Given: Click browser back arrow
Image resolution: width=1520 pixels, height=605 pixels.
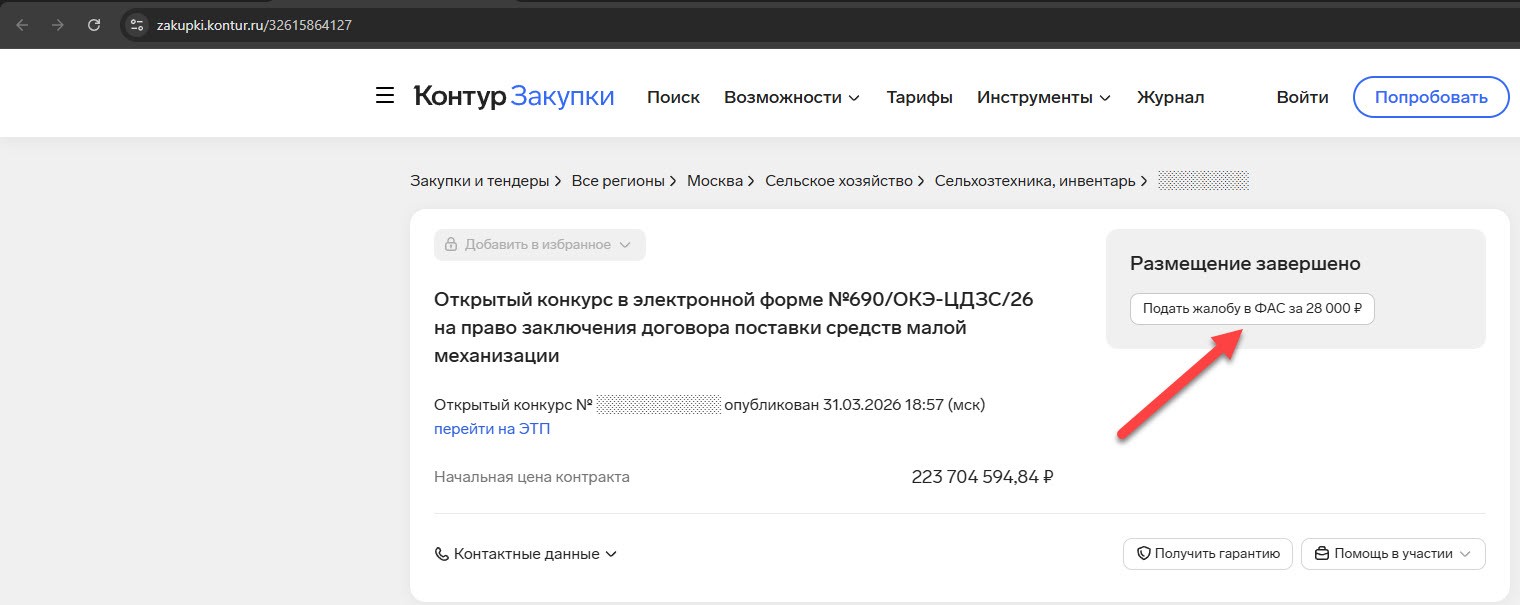Looking at the screenshot, I should (x=22, y=25).
